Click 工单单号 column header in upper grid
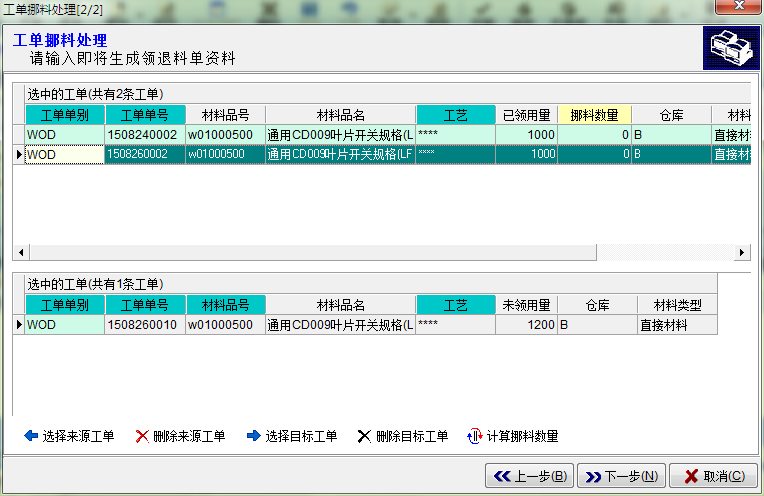Image resolution: width=764 pixels, height=496 pixels. click(145, 115)
